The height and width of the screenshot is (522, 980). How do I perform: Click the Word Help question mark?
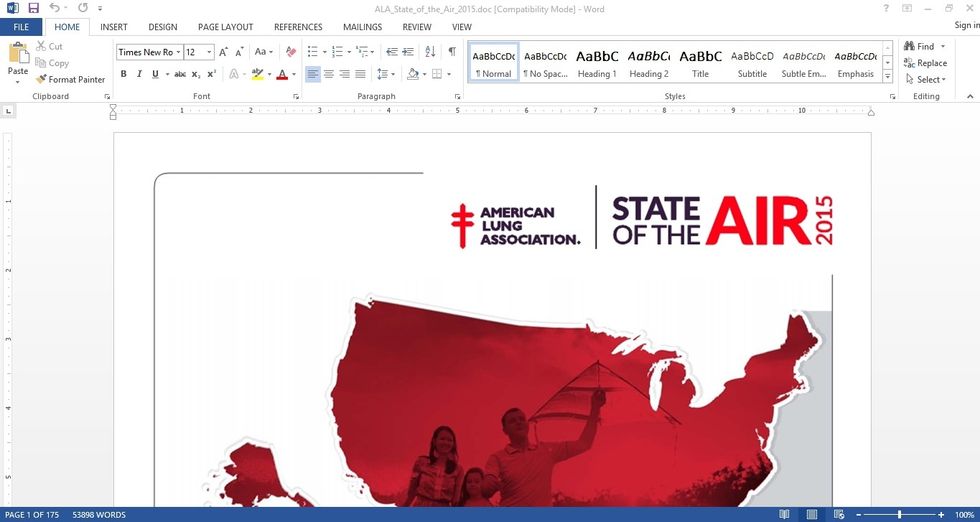[886, 8]
